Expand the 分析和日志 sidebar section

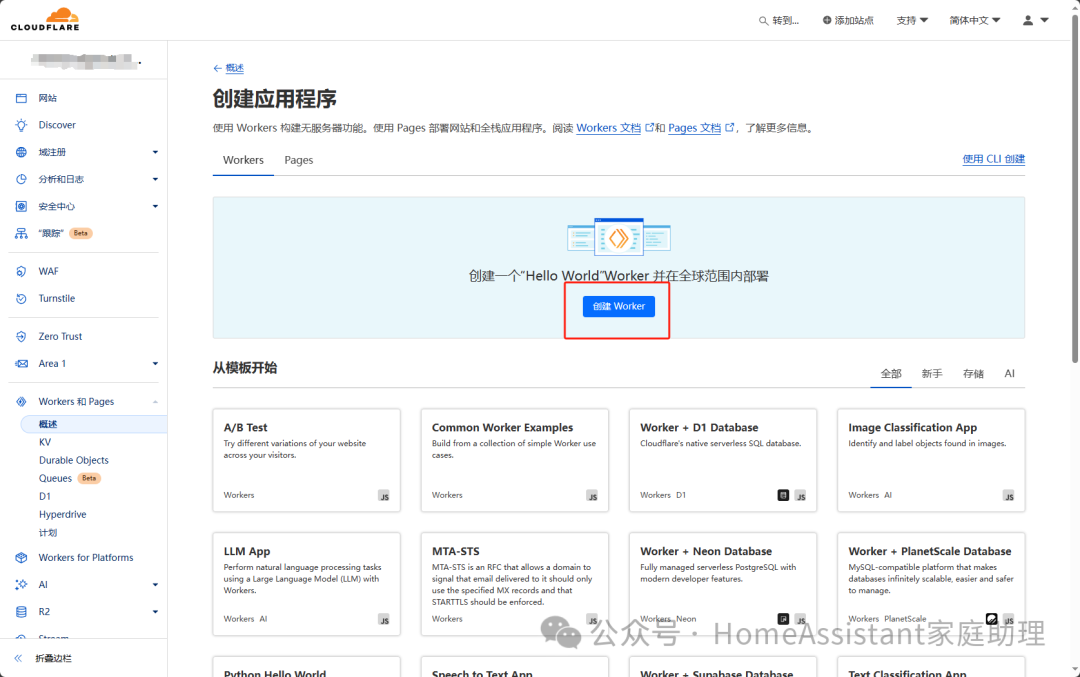tap(155, 179)
